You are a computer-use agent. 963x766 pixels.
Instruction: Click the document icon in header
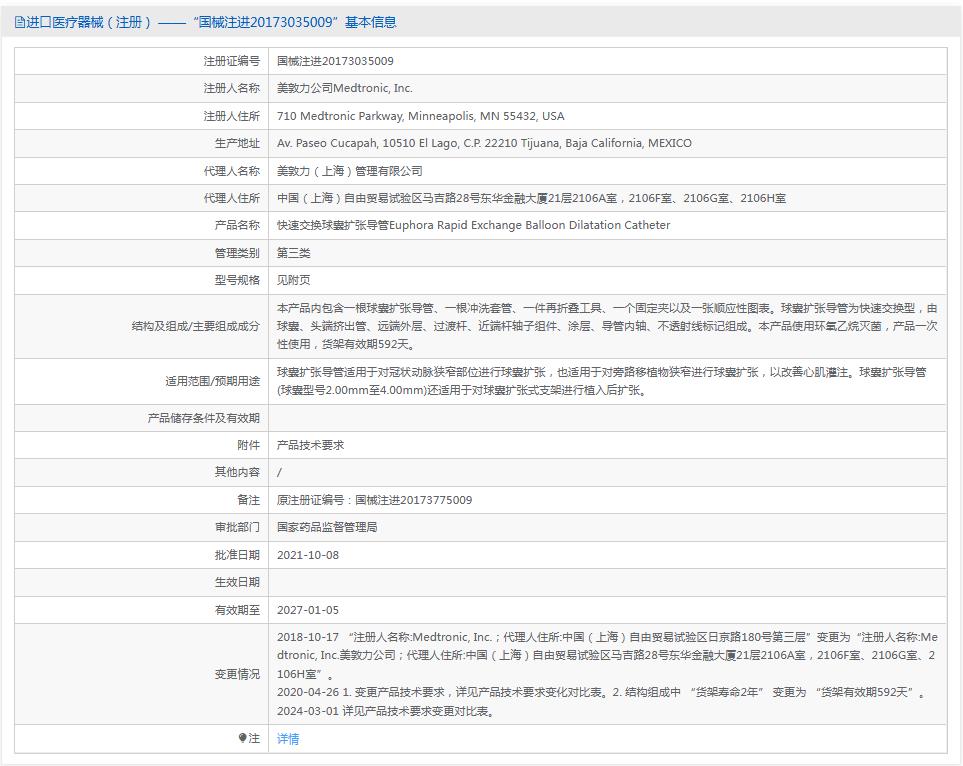(x=19, y=23)
